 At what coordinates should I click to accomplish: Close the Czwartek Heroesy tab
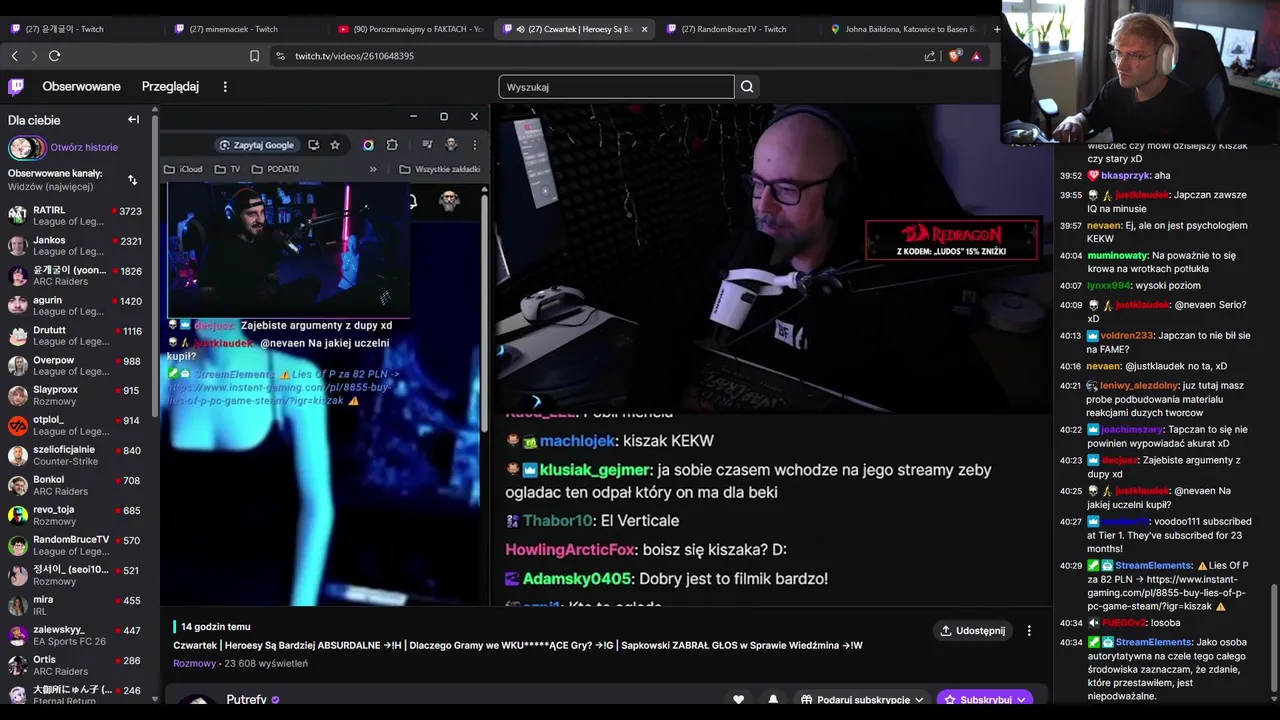tap(644, 29)
